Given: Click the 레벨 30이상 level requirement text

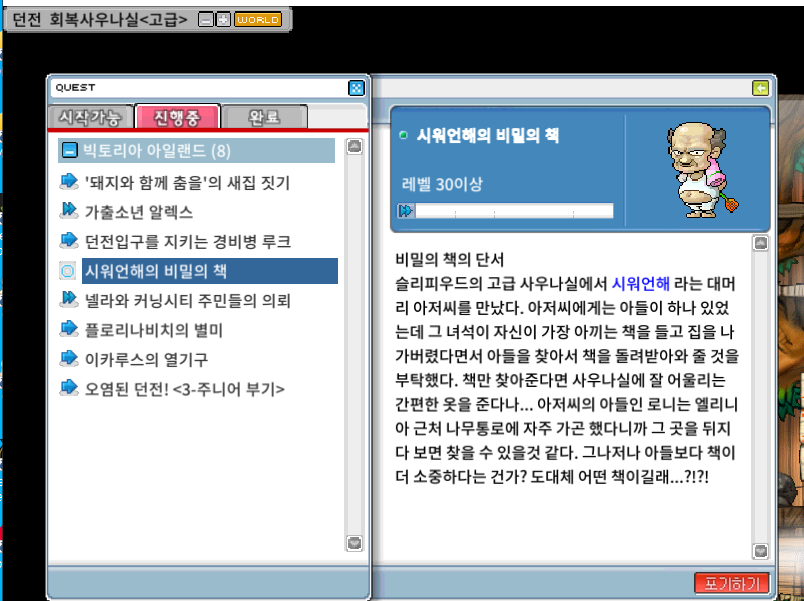Looking at the screenshot, I should 442,184.
